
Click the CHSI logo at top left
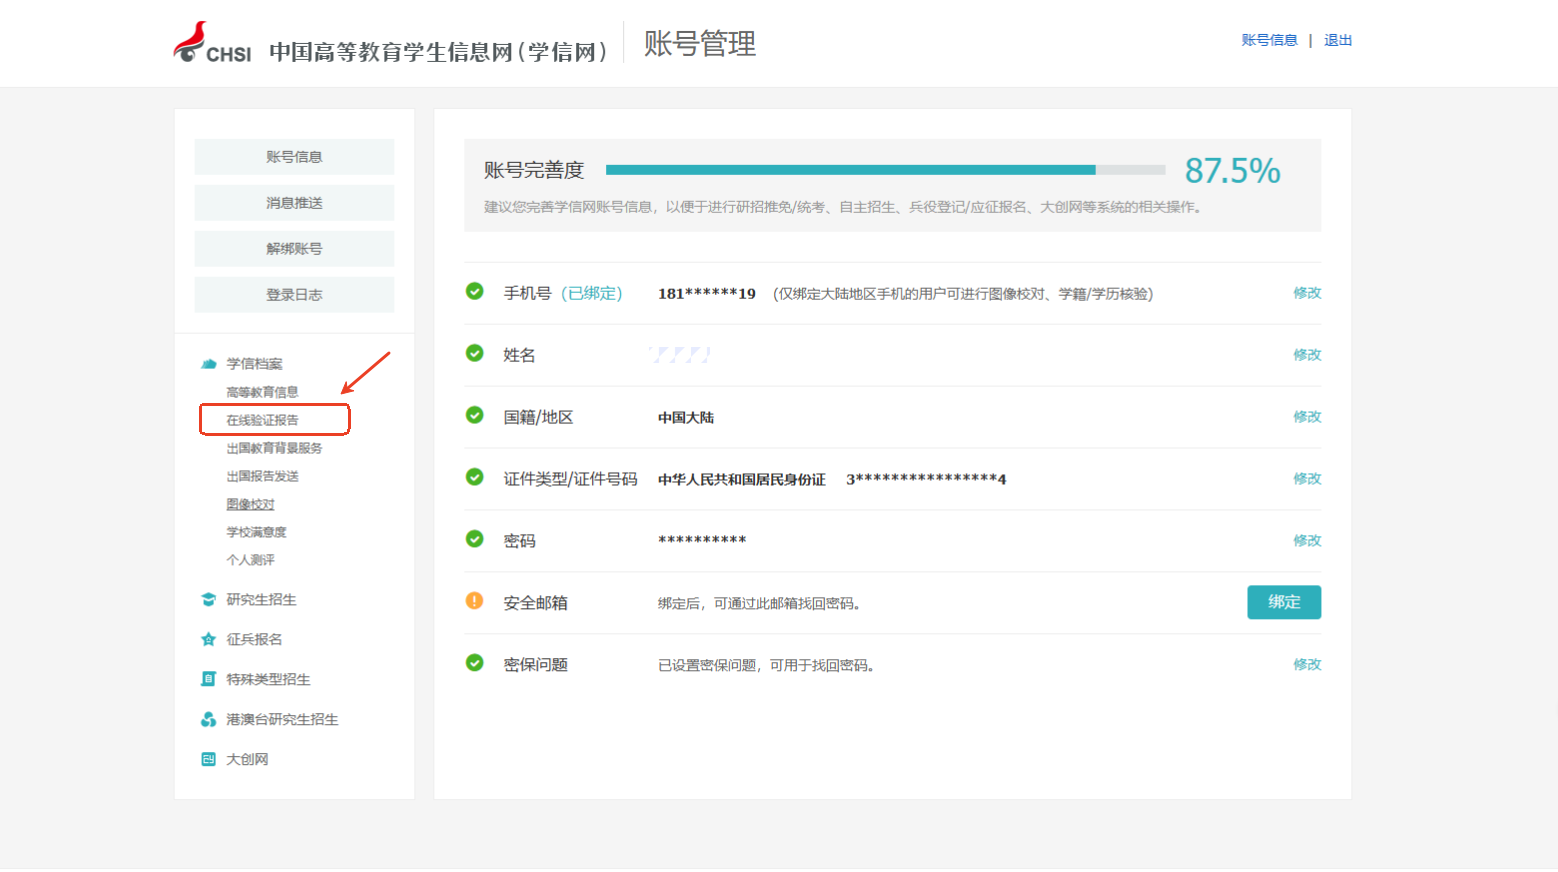pos(212,43)
